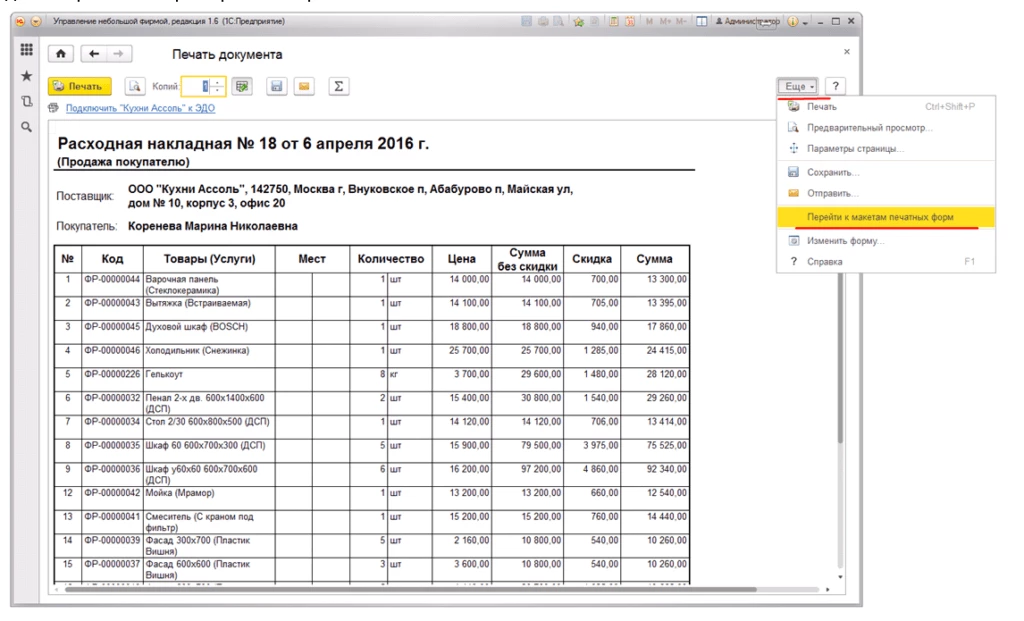Choose Изменить форму menu item
Viewport: 1024px width, 621px height.
point(886,240)
